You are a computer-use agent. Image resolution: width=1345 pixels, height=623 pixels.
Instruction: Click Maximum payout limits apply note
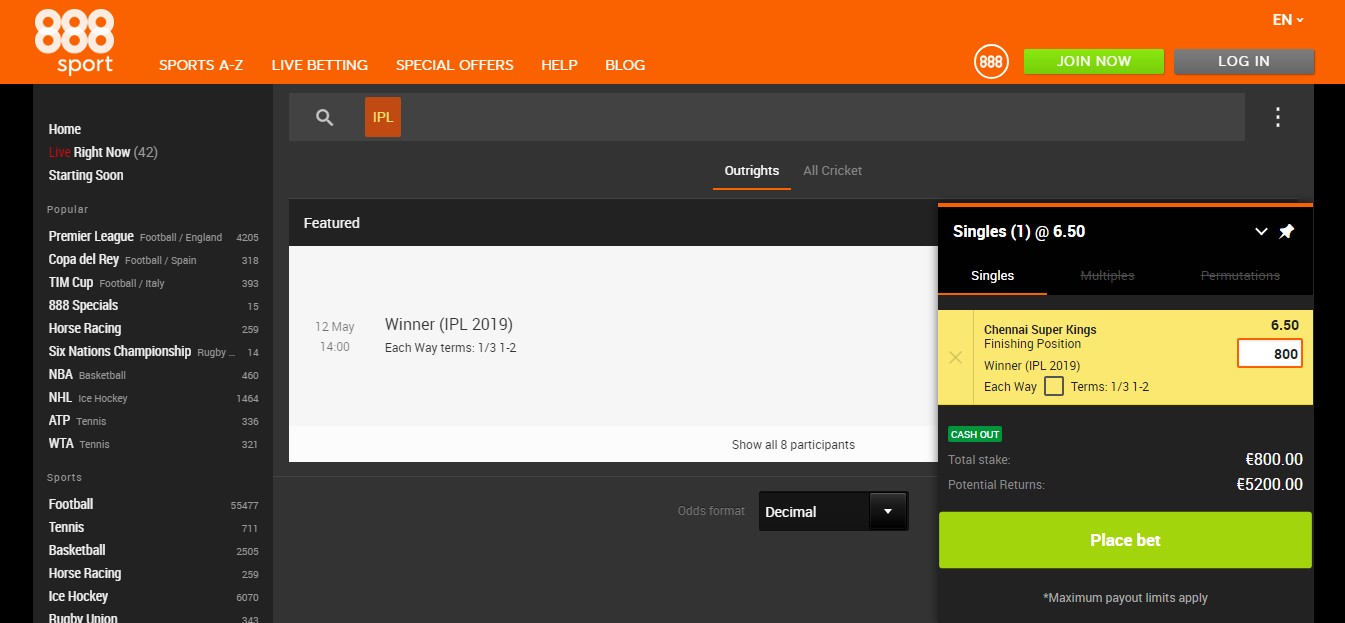tap(1125, 598)
